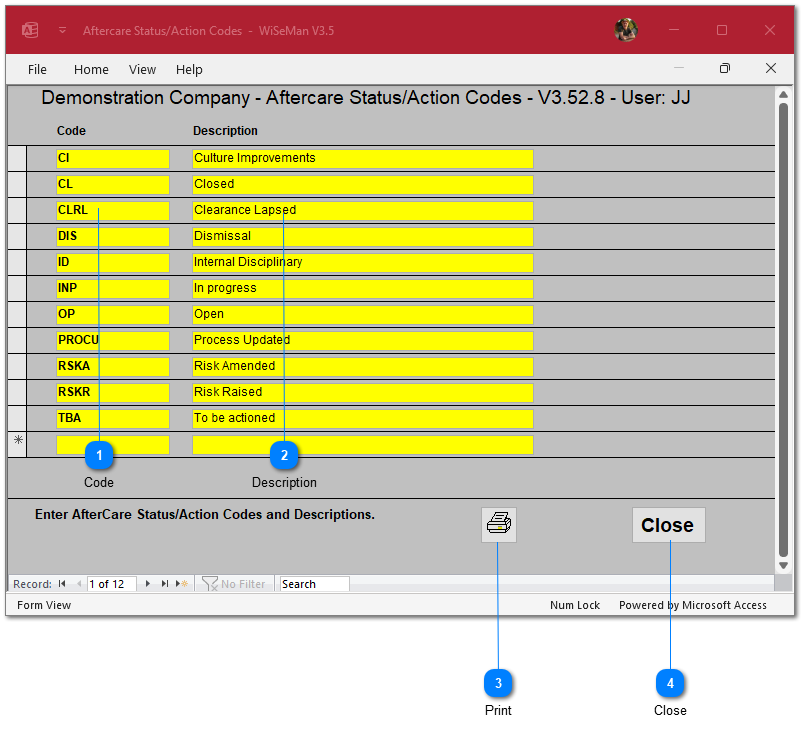Open the Help menu
The image size is (804, 734).
[x=189, y=70]
